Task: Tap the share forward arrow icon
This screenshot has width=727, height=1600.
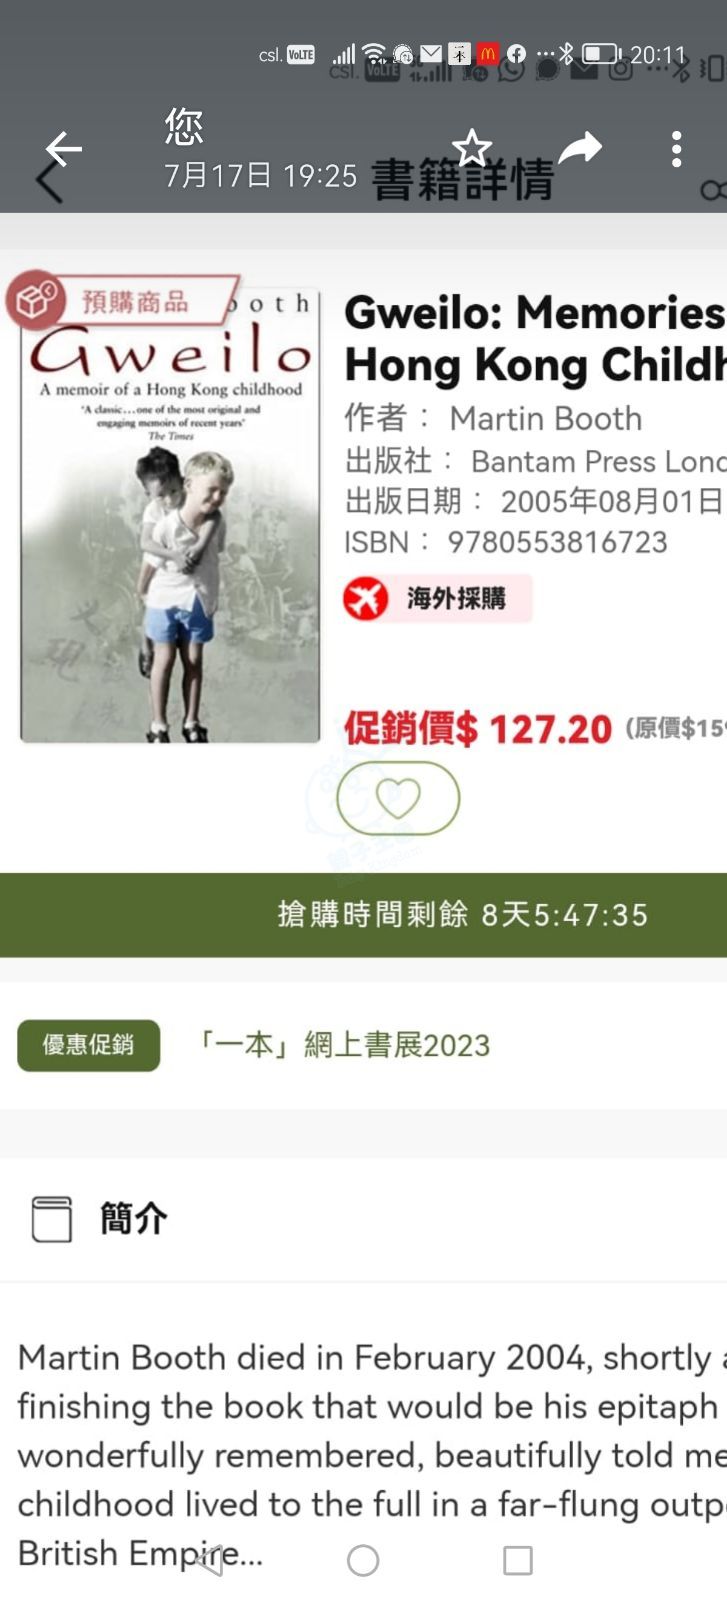Action: 580,149
